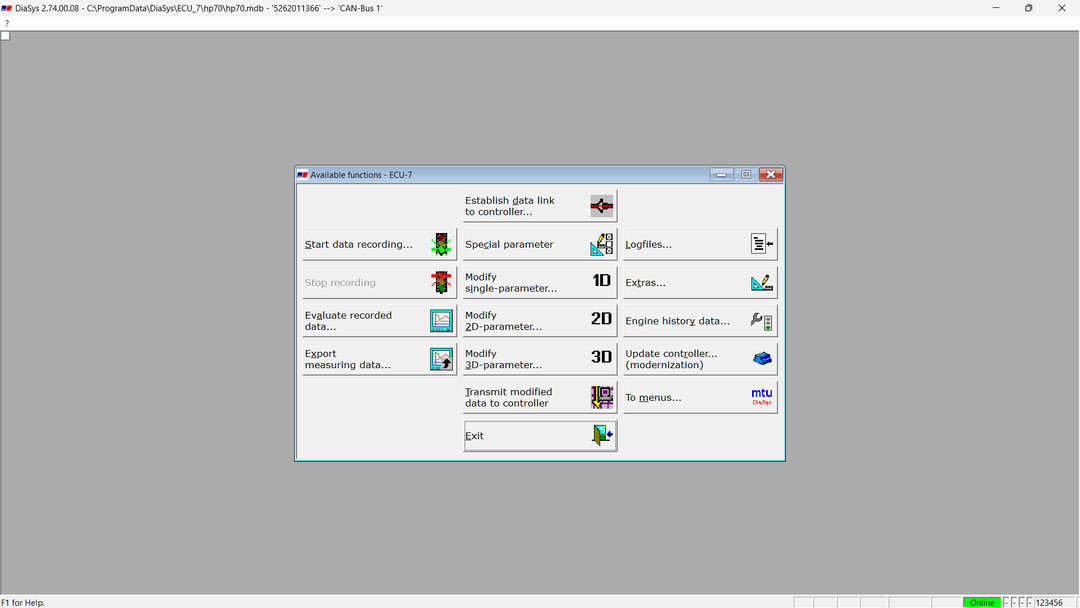Select Evaluate recorded data label
1080x608 pixels.
click(348, 321)
